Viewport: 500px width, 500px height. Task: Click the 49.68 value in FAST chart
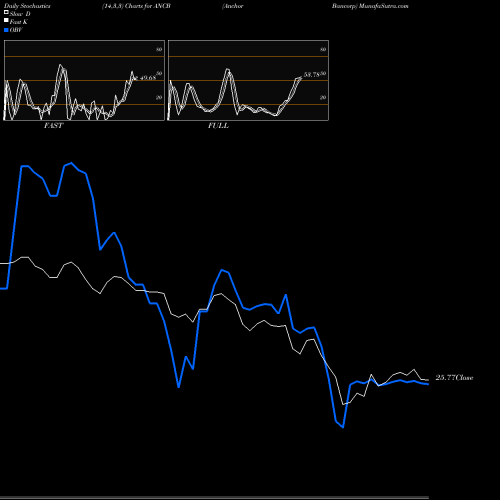tap(148, 78)
